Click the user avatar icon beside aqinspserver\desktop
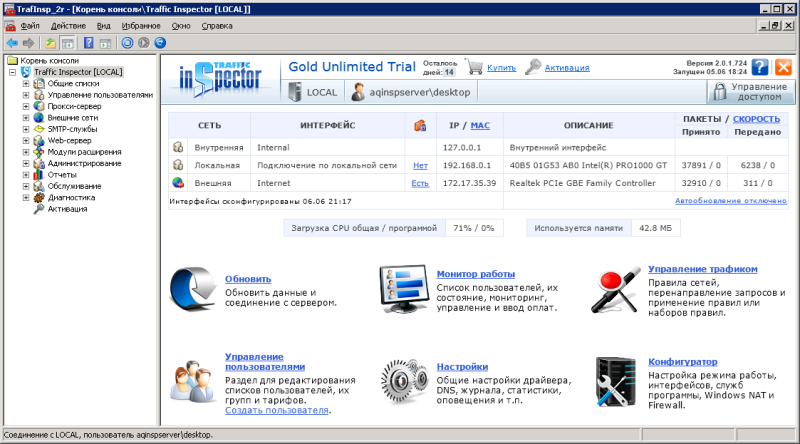 358,92
